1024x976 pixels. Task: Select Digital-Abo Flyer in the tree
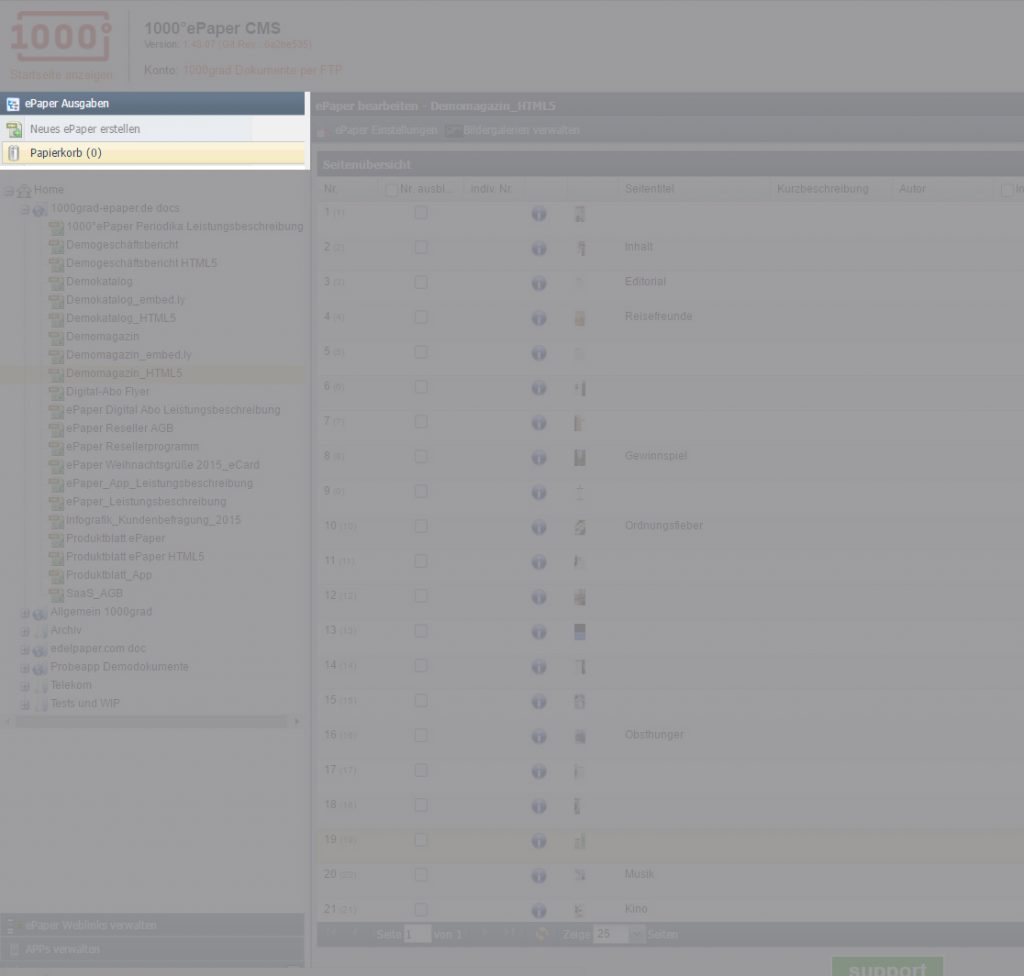tap(108, 391)
